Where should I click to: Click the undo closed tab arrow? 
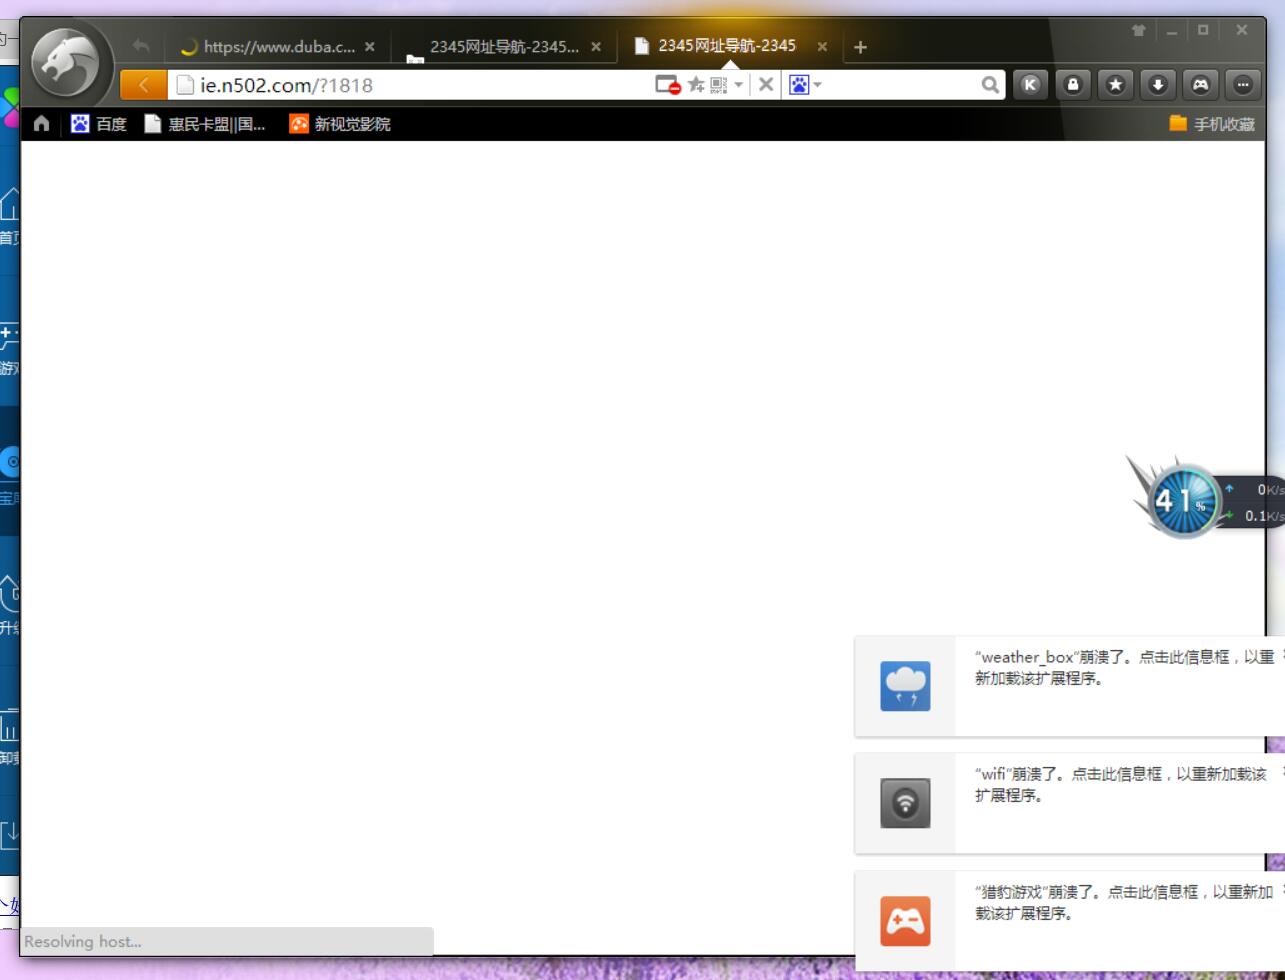point(141,46)
